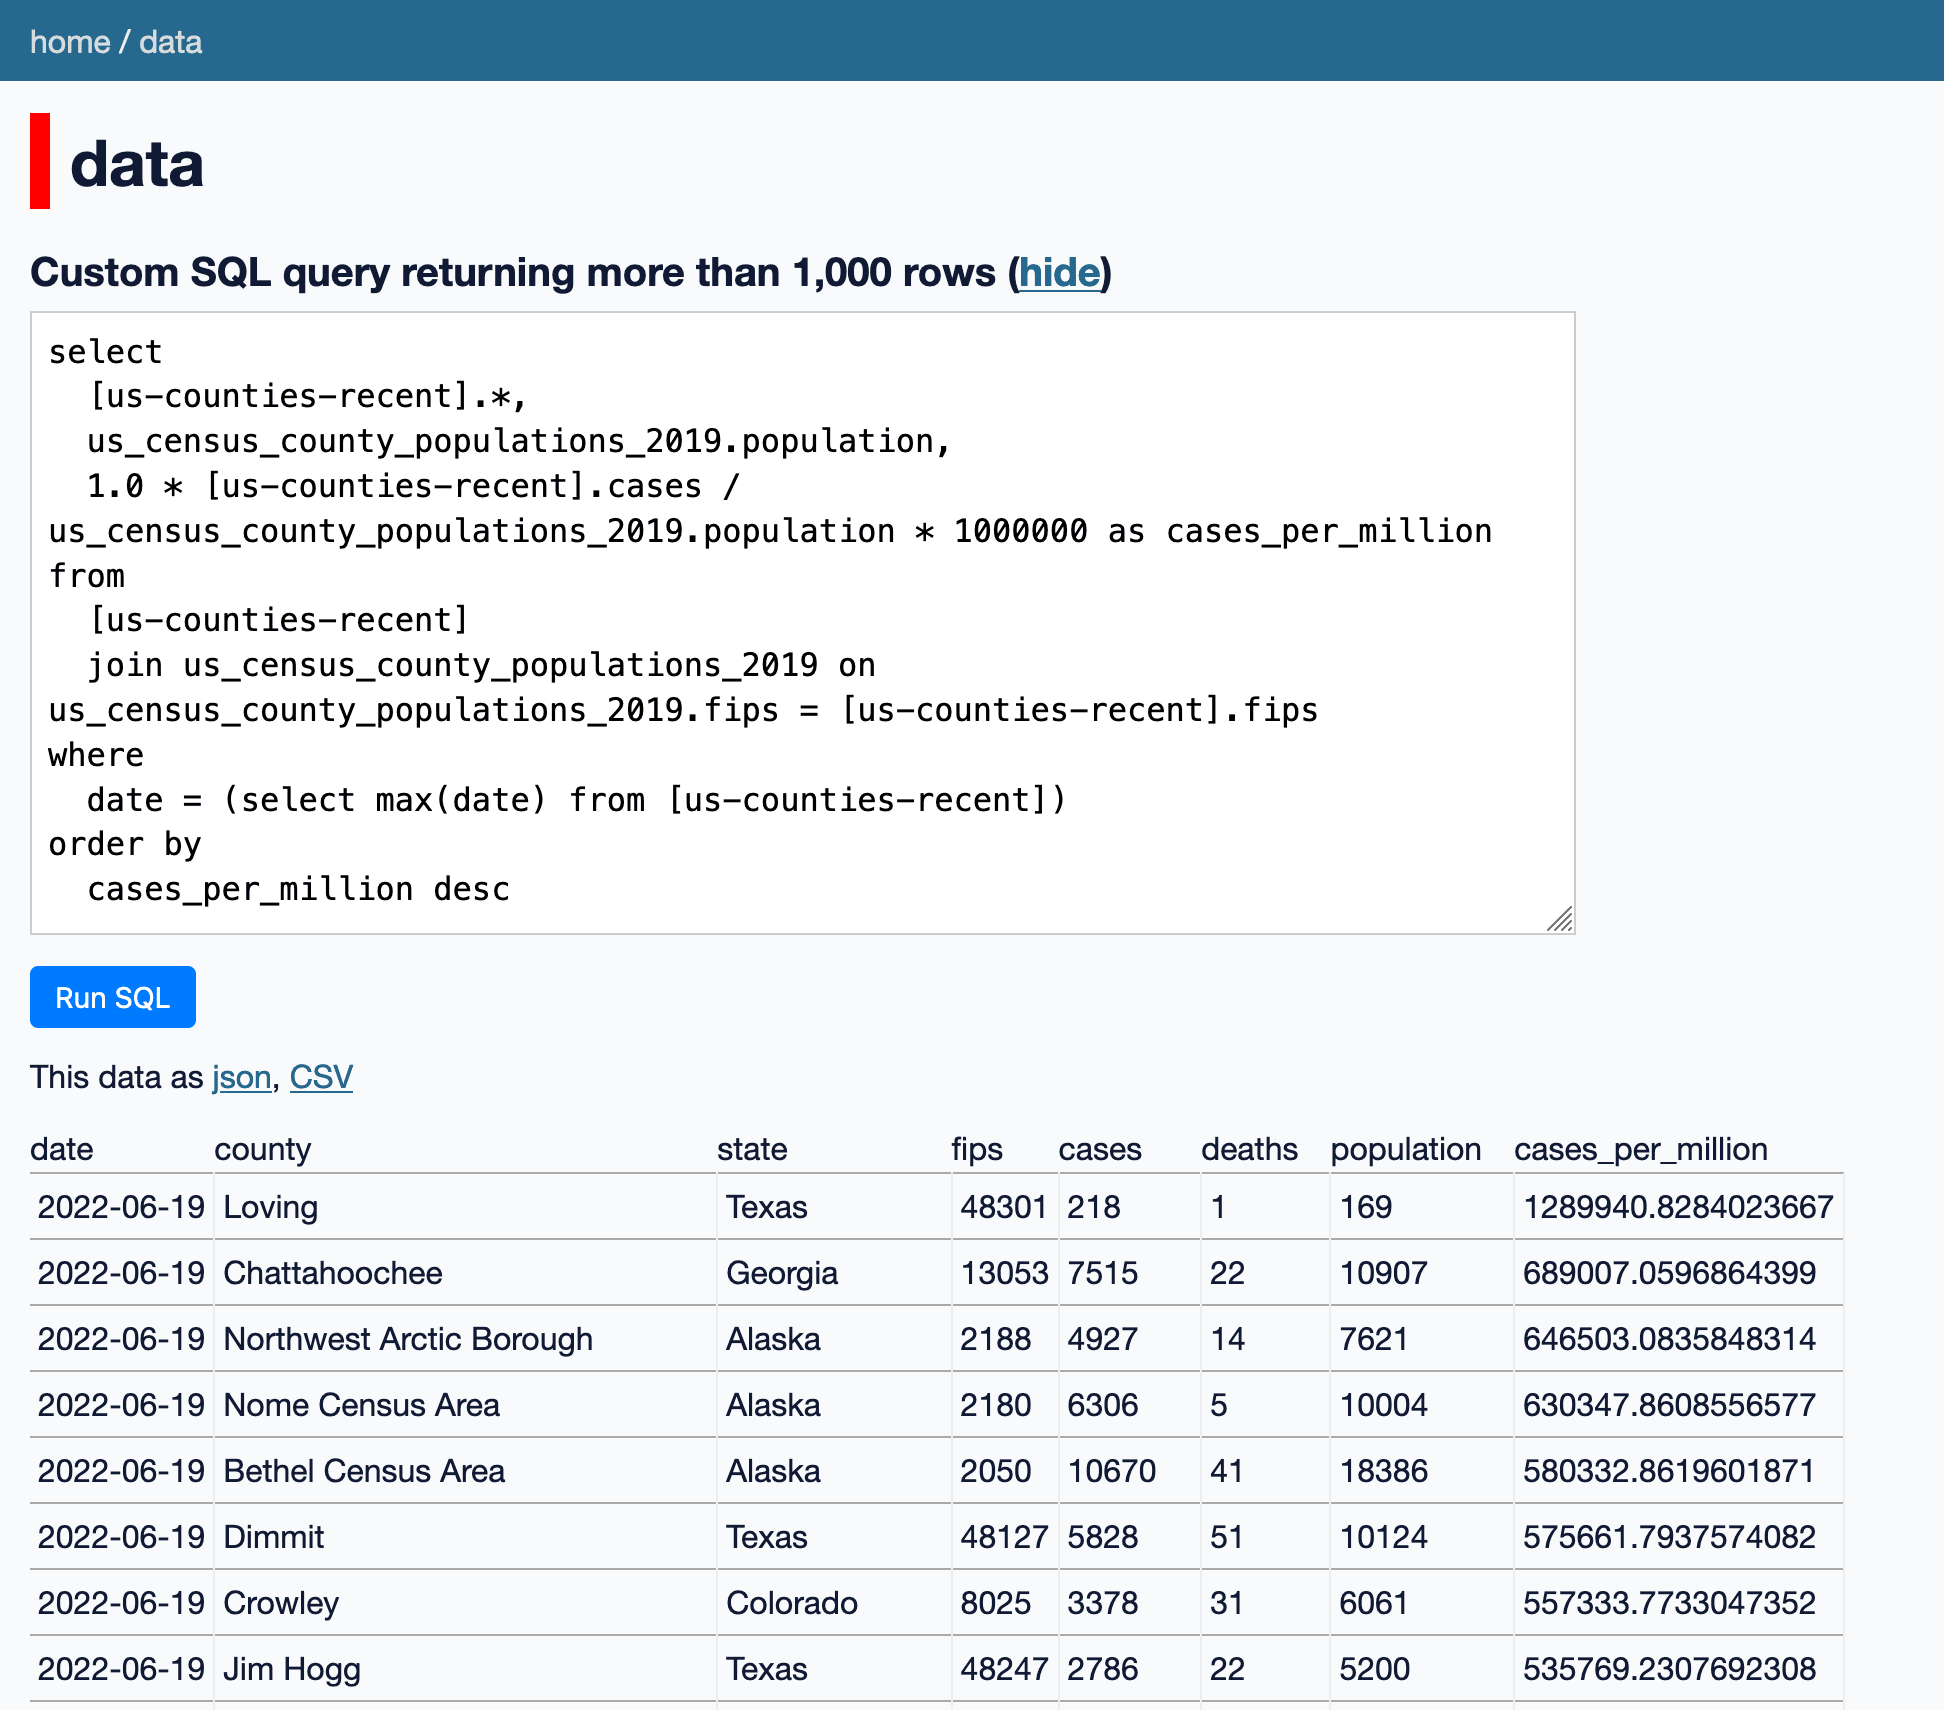Click the value 575661.7937574082
The image size is (1944, 1710).
tap(1670, 1537)
